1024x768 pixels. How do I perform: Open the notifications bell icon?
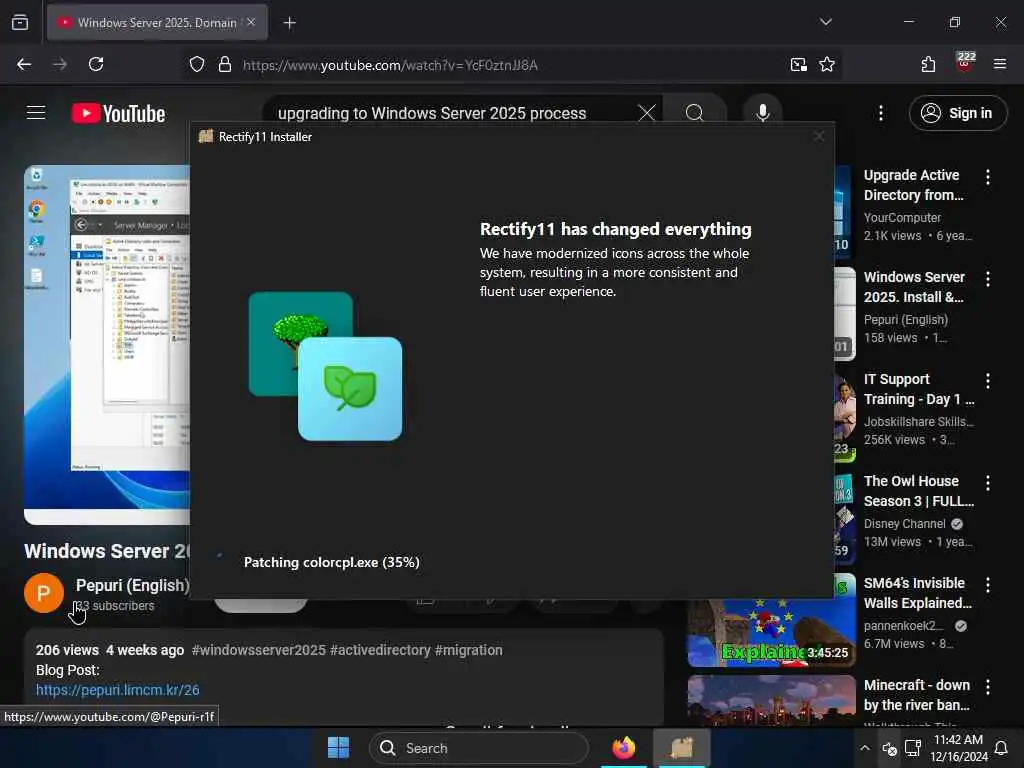pyautogui.click(x=1000, y=748)
